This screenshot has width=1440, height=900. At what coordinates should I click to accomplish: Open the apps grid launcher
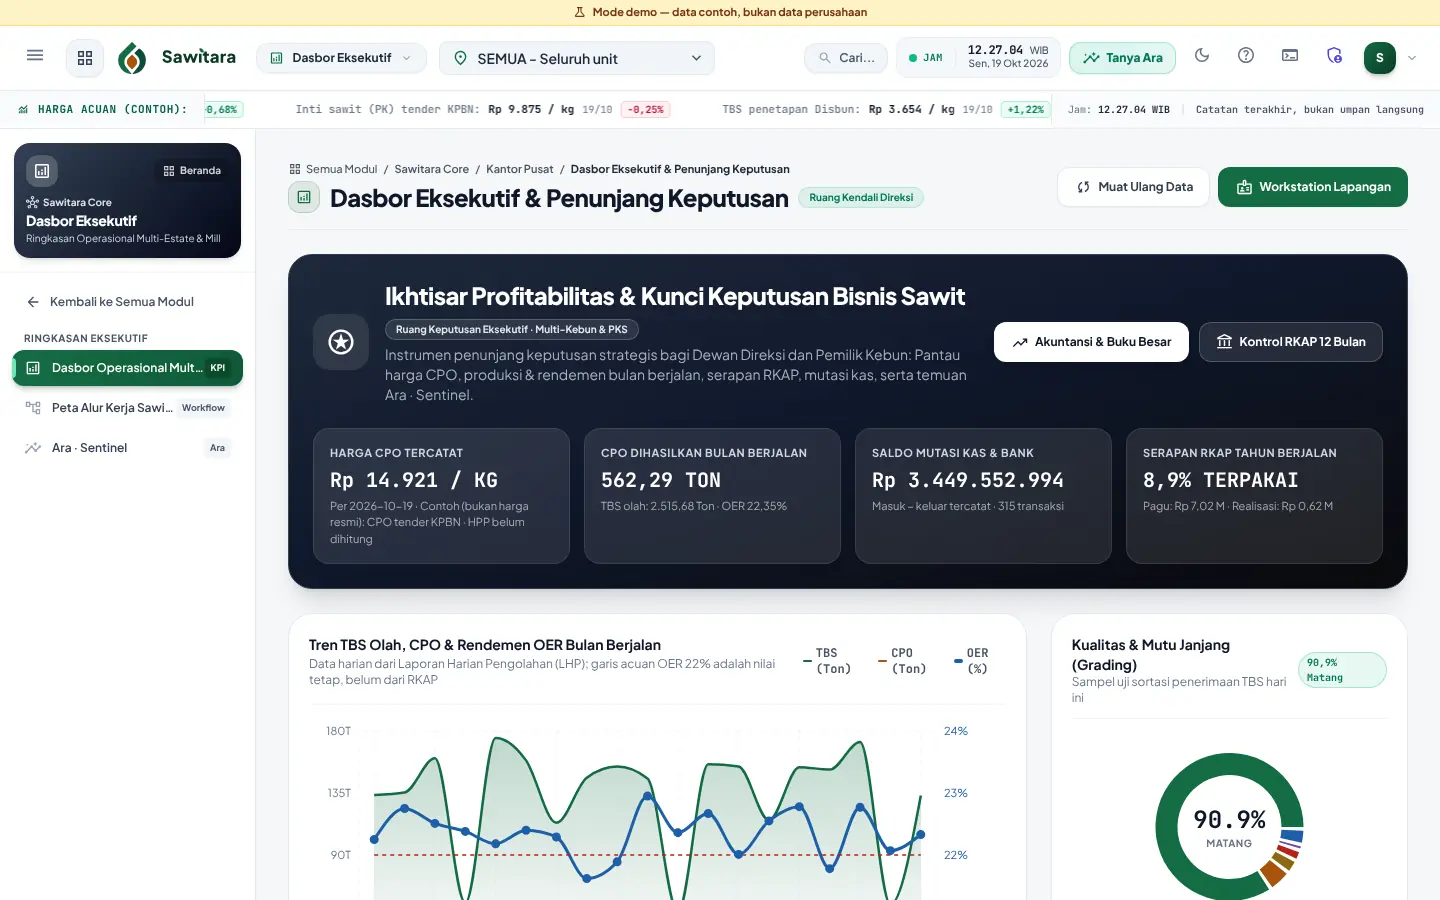(85, 58)
